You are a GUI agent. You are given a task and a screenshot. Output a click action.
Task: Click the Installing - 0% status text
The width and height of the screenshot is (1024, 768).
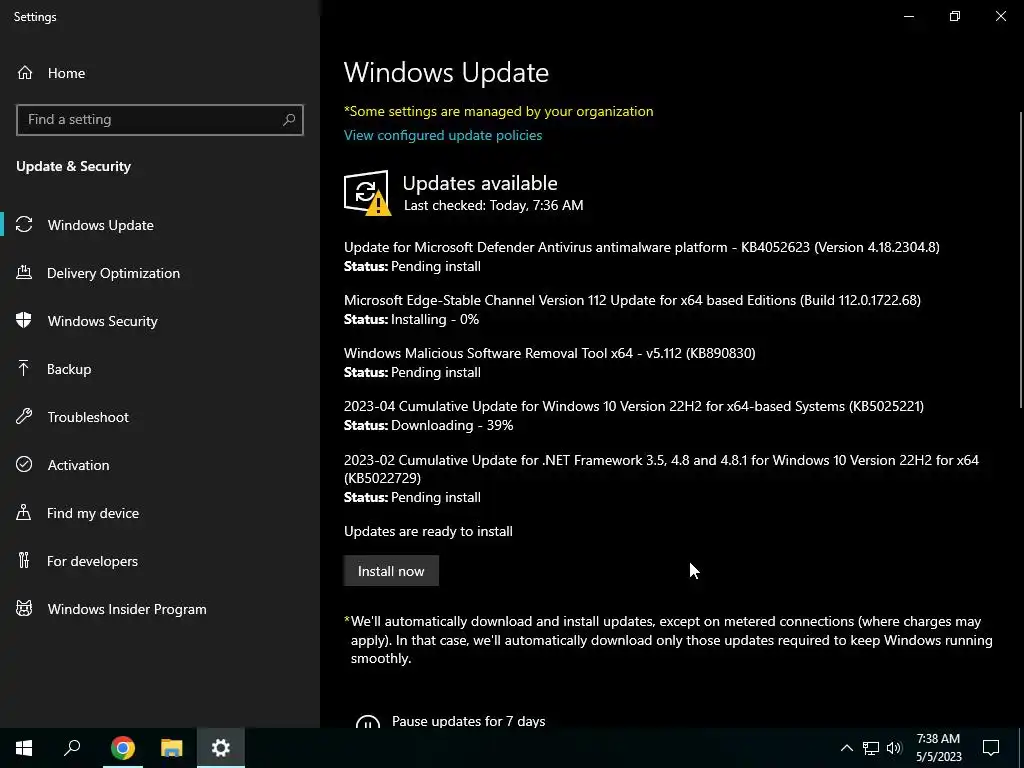point(435,319)
